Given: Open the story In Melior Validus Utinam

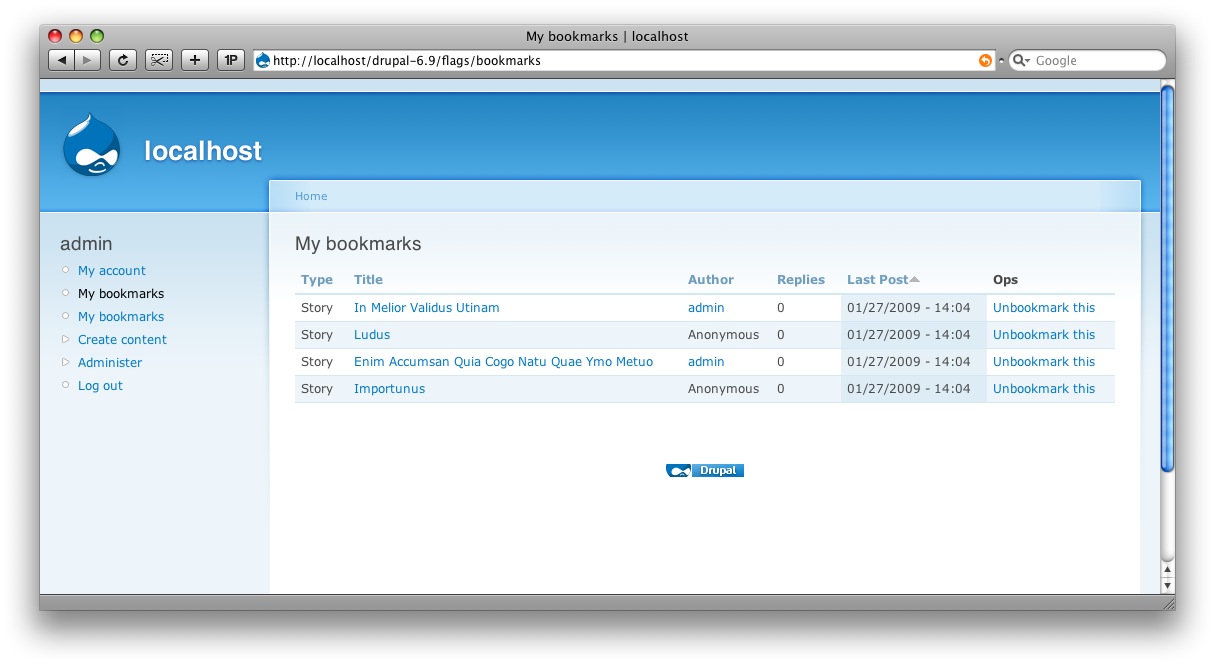Looking at the screenshot, I should coord(426,307).
